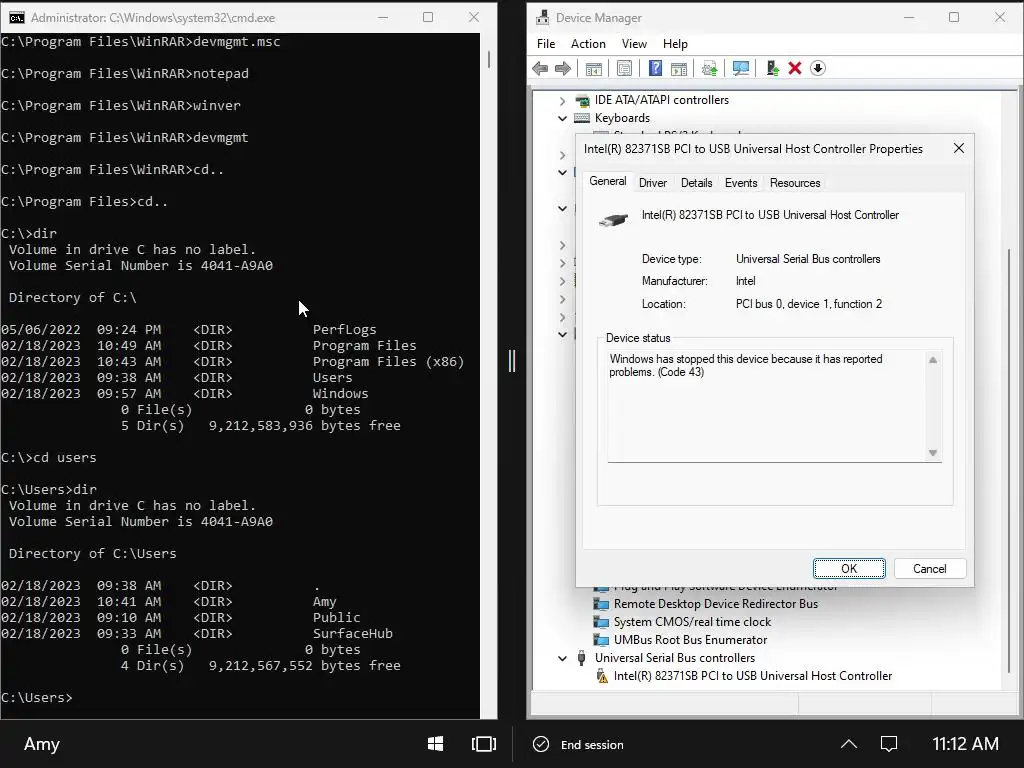This screenshot has height=768, width=1024.
Task: Select IDE ATA/ATAPI controllers label
Action: tap(662, 100)
